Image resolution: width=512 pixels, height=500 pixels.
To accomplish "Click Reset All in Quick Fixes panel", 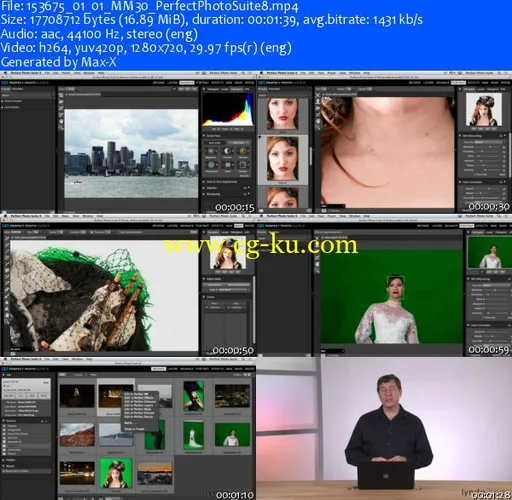I will pos(244,176).
